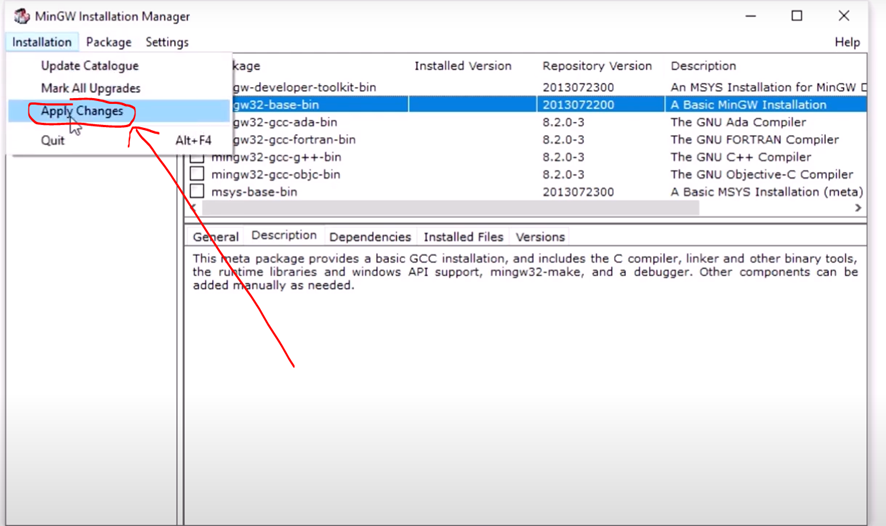The image size is (886, 526).
Task: Open the Settings menu
Action: click(x=167, y=42)
